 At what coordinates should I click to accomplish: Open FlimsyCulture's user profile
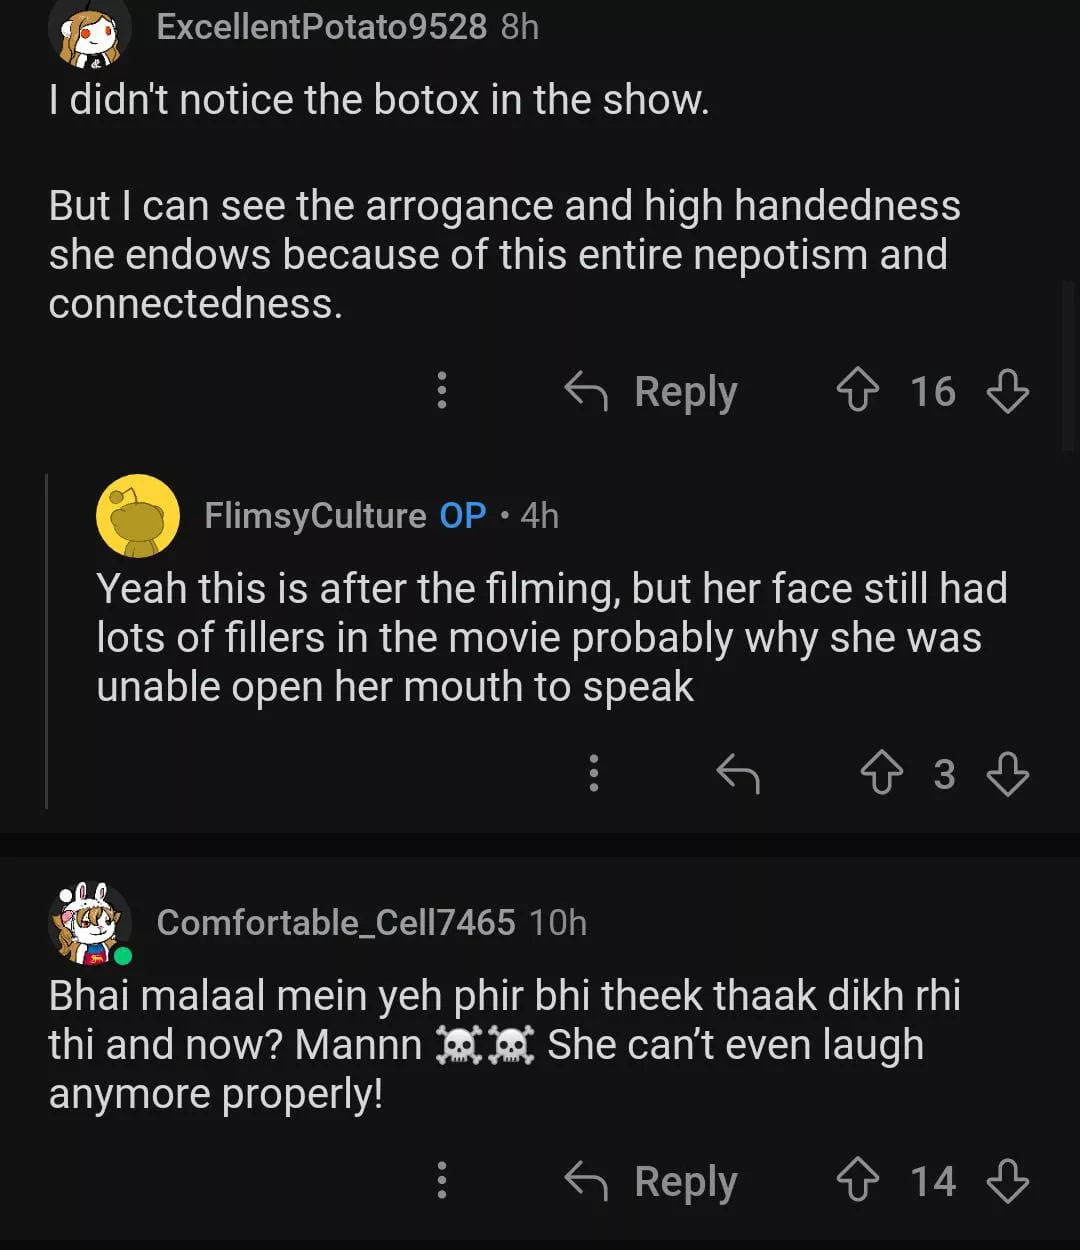(315, 515)
